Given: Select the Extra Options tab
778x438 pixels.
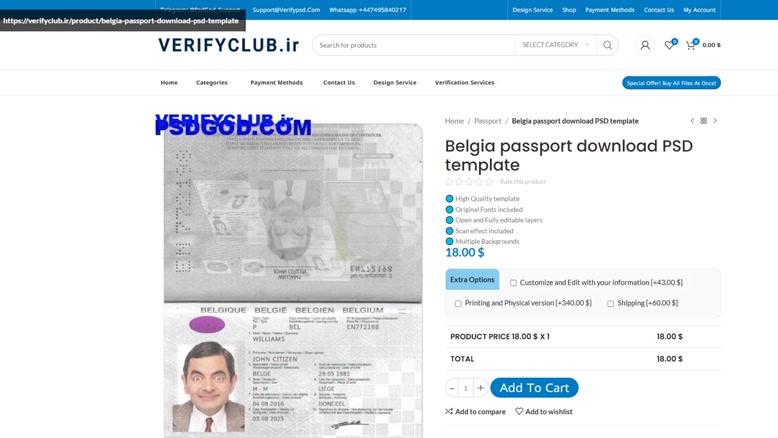Looking at the screenshot, I should pos(472,280).
